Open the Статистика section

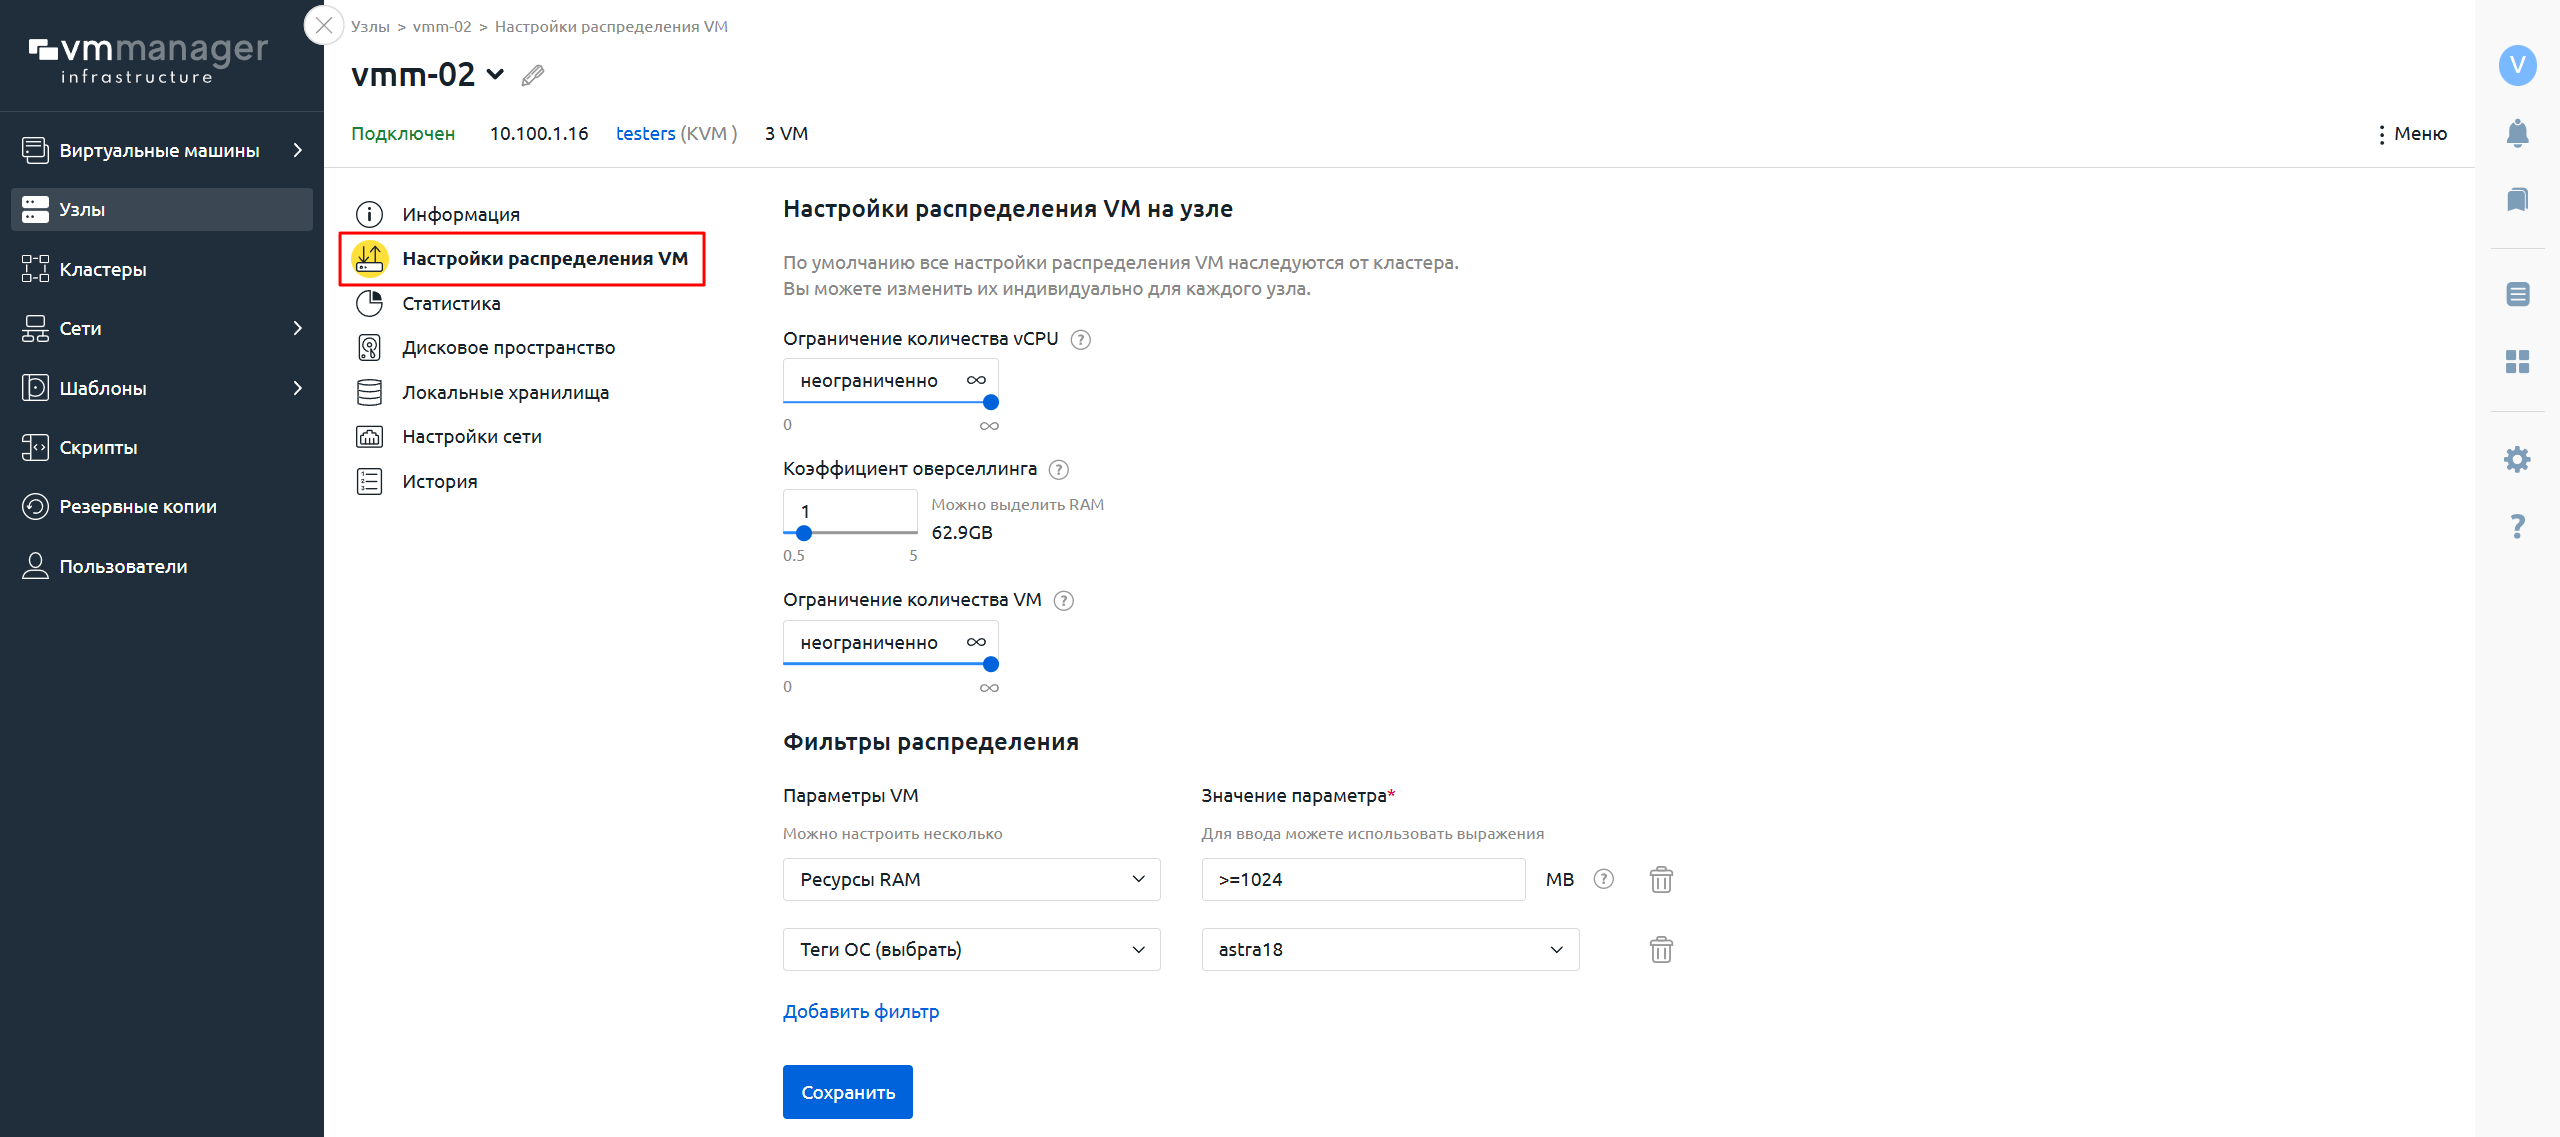click(x=451, y=304)
